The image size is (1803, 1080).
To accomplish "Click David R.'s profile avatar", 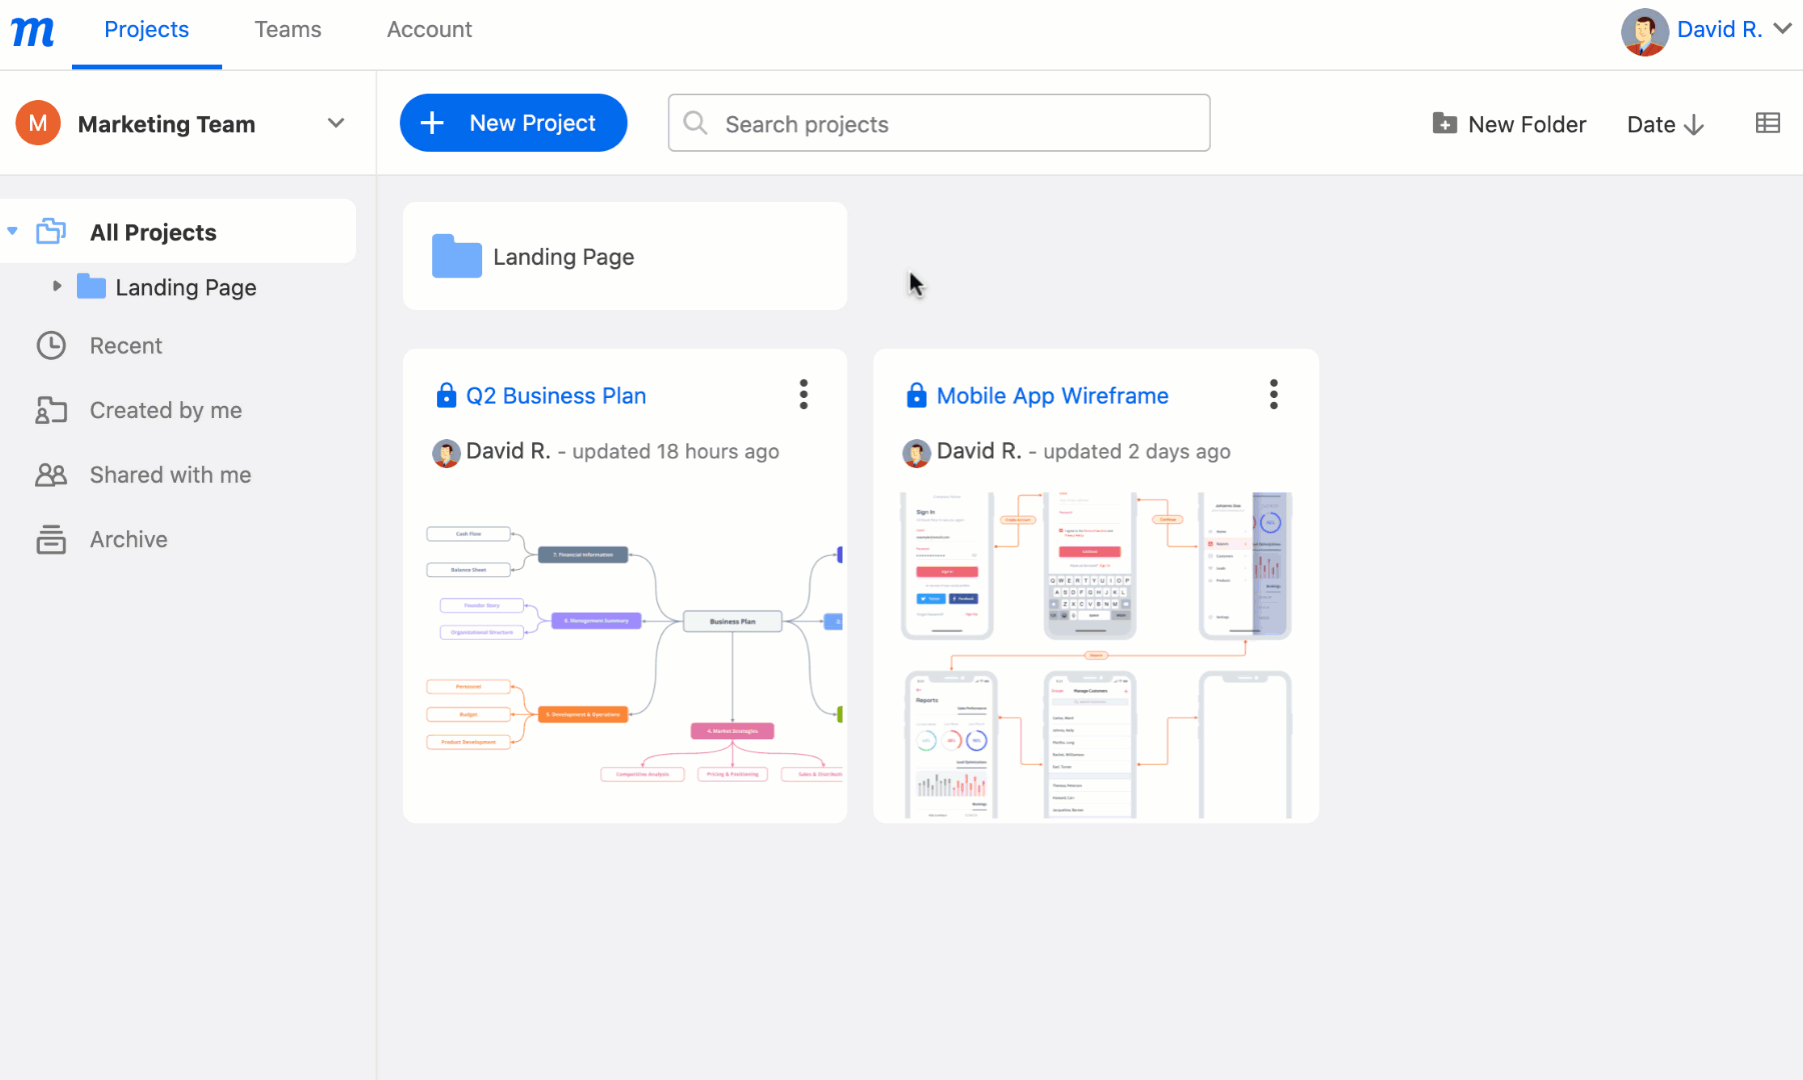I will coord(1643,30).
